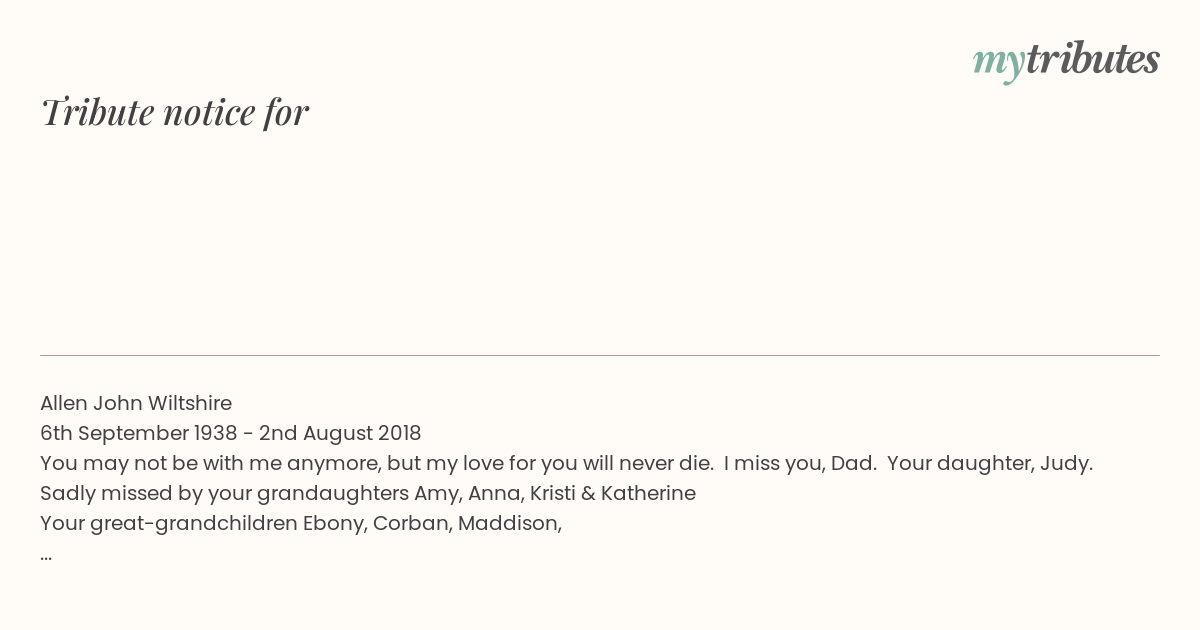1200x630 pixels.
Task: Click the green "my" part of the logo
Action: point(998,64)
